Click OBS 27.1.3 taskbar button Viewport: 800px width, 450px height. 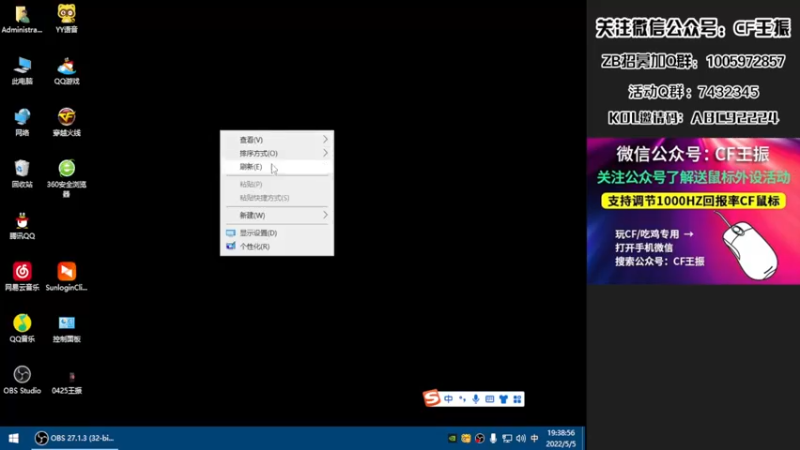pos(74,438)
